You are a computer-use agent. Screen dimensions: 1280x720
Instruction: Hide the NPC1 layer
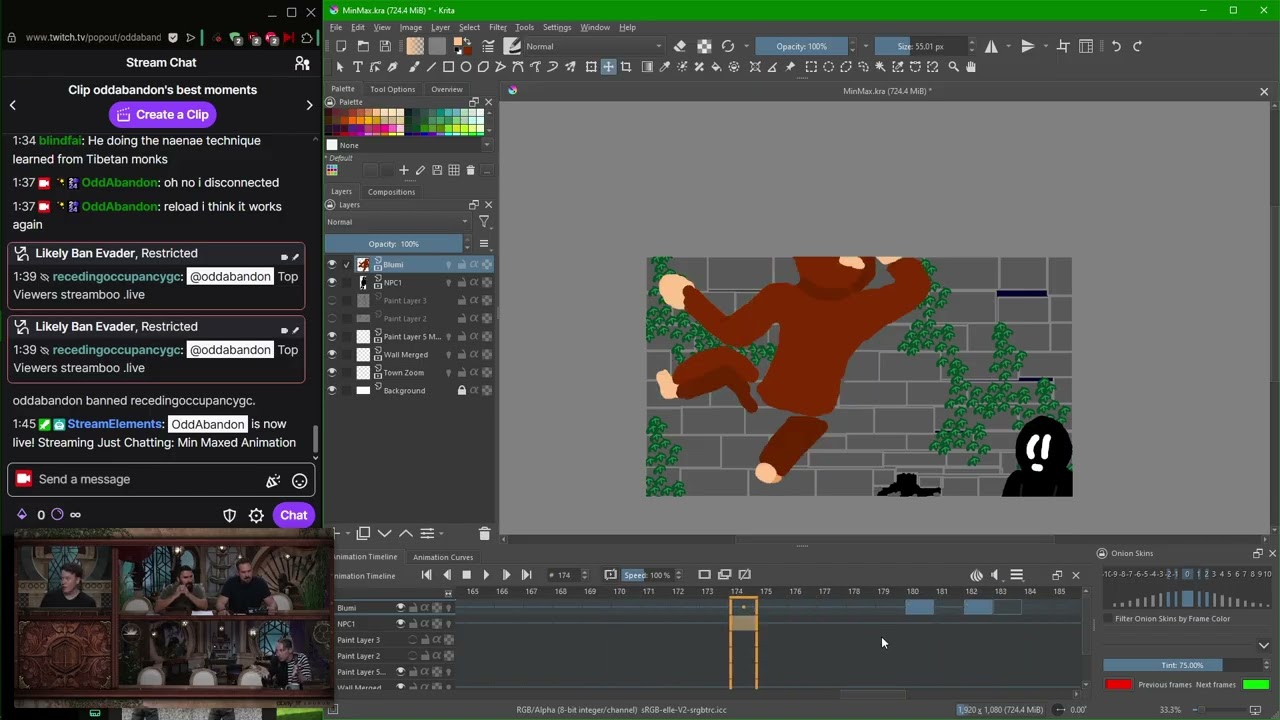click(332, 283)
